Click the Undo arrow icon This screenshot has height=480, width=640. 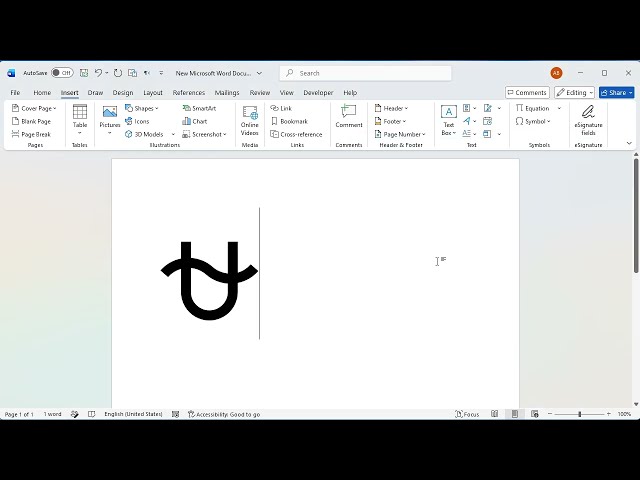click(x=98, y=73)
